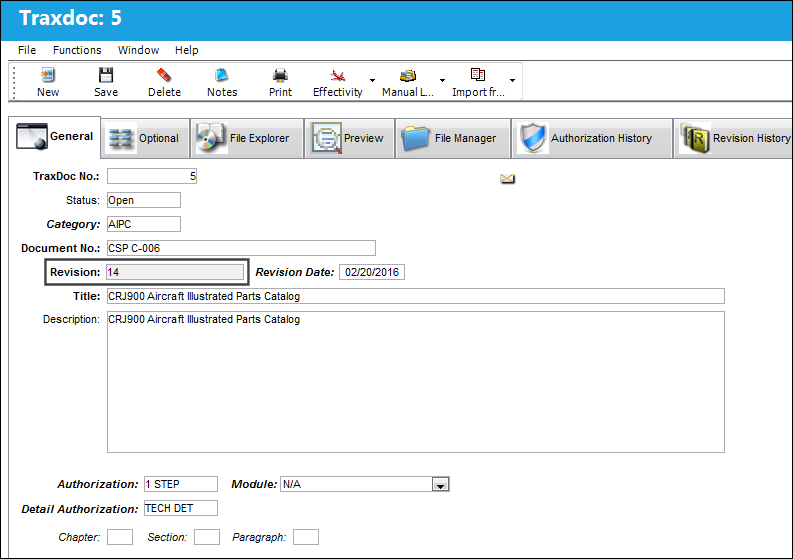Click the Section input box
793x559 pixels.
click(207, 537)
